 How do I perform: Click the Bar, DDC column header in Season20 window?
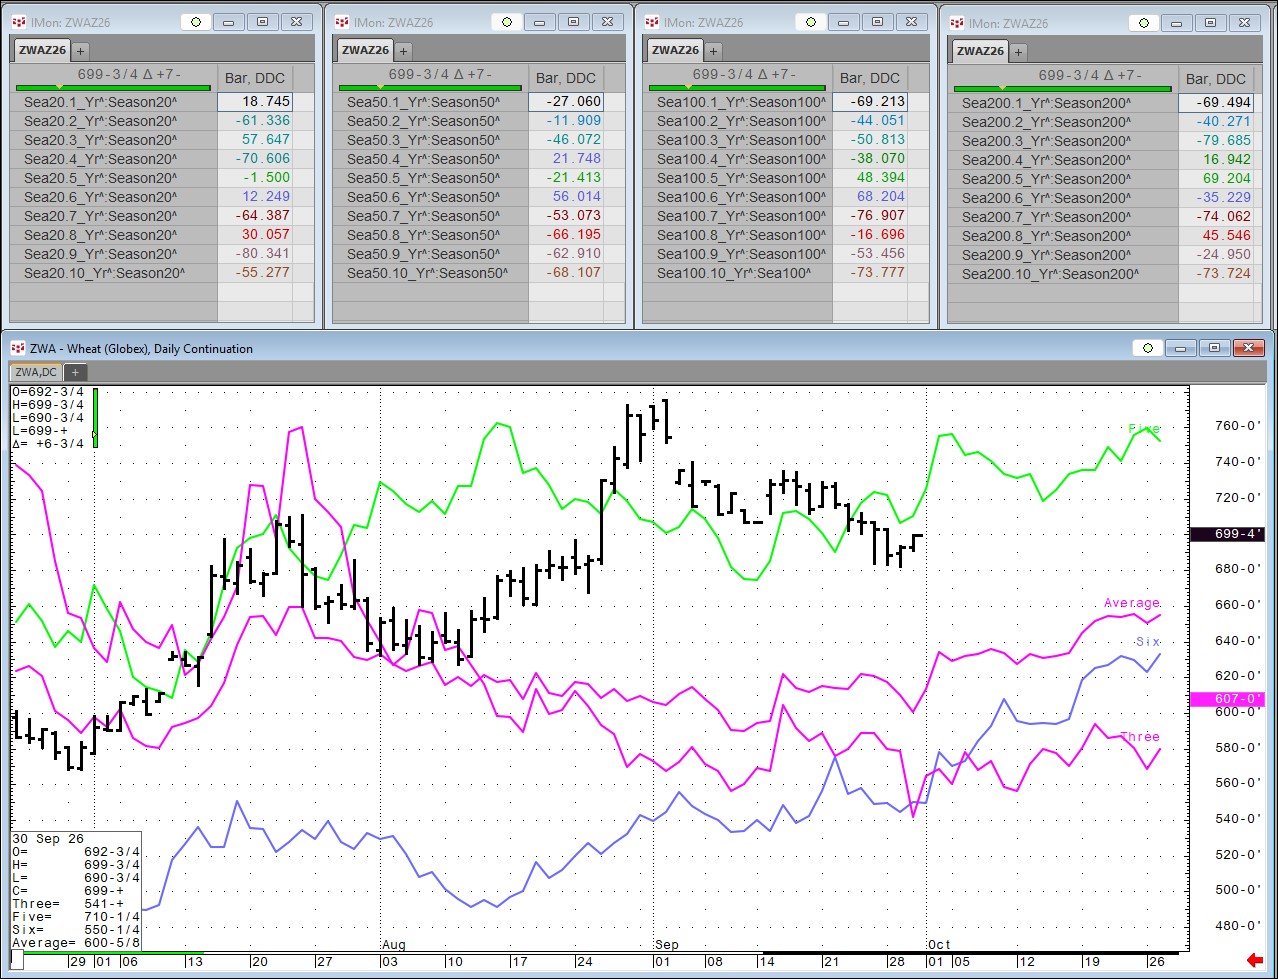click(255, 78)
